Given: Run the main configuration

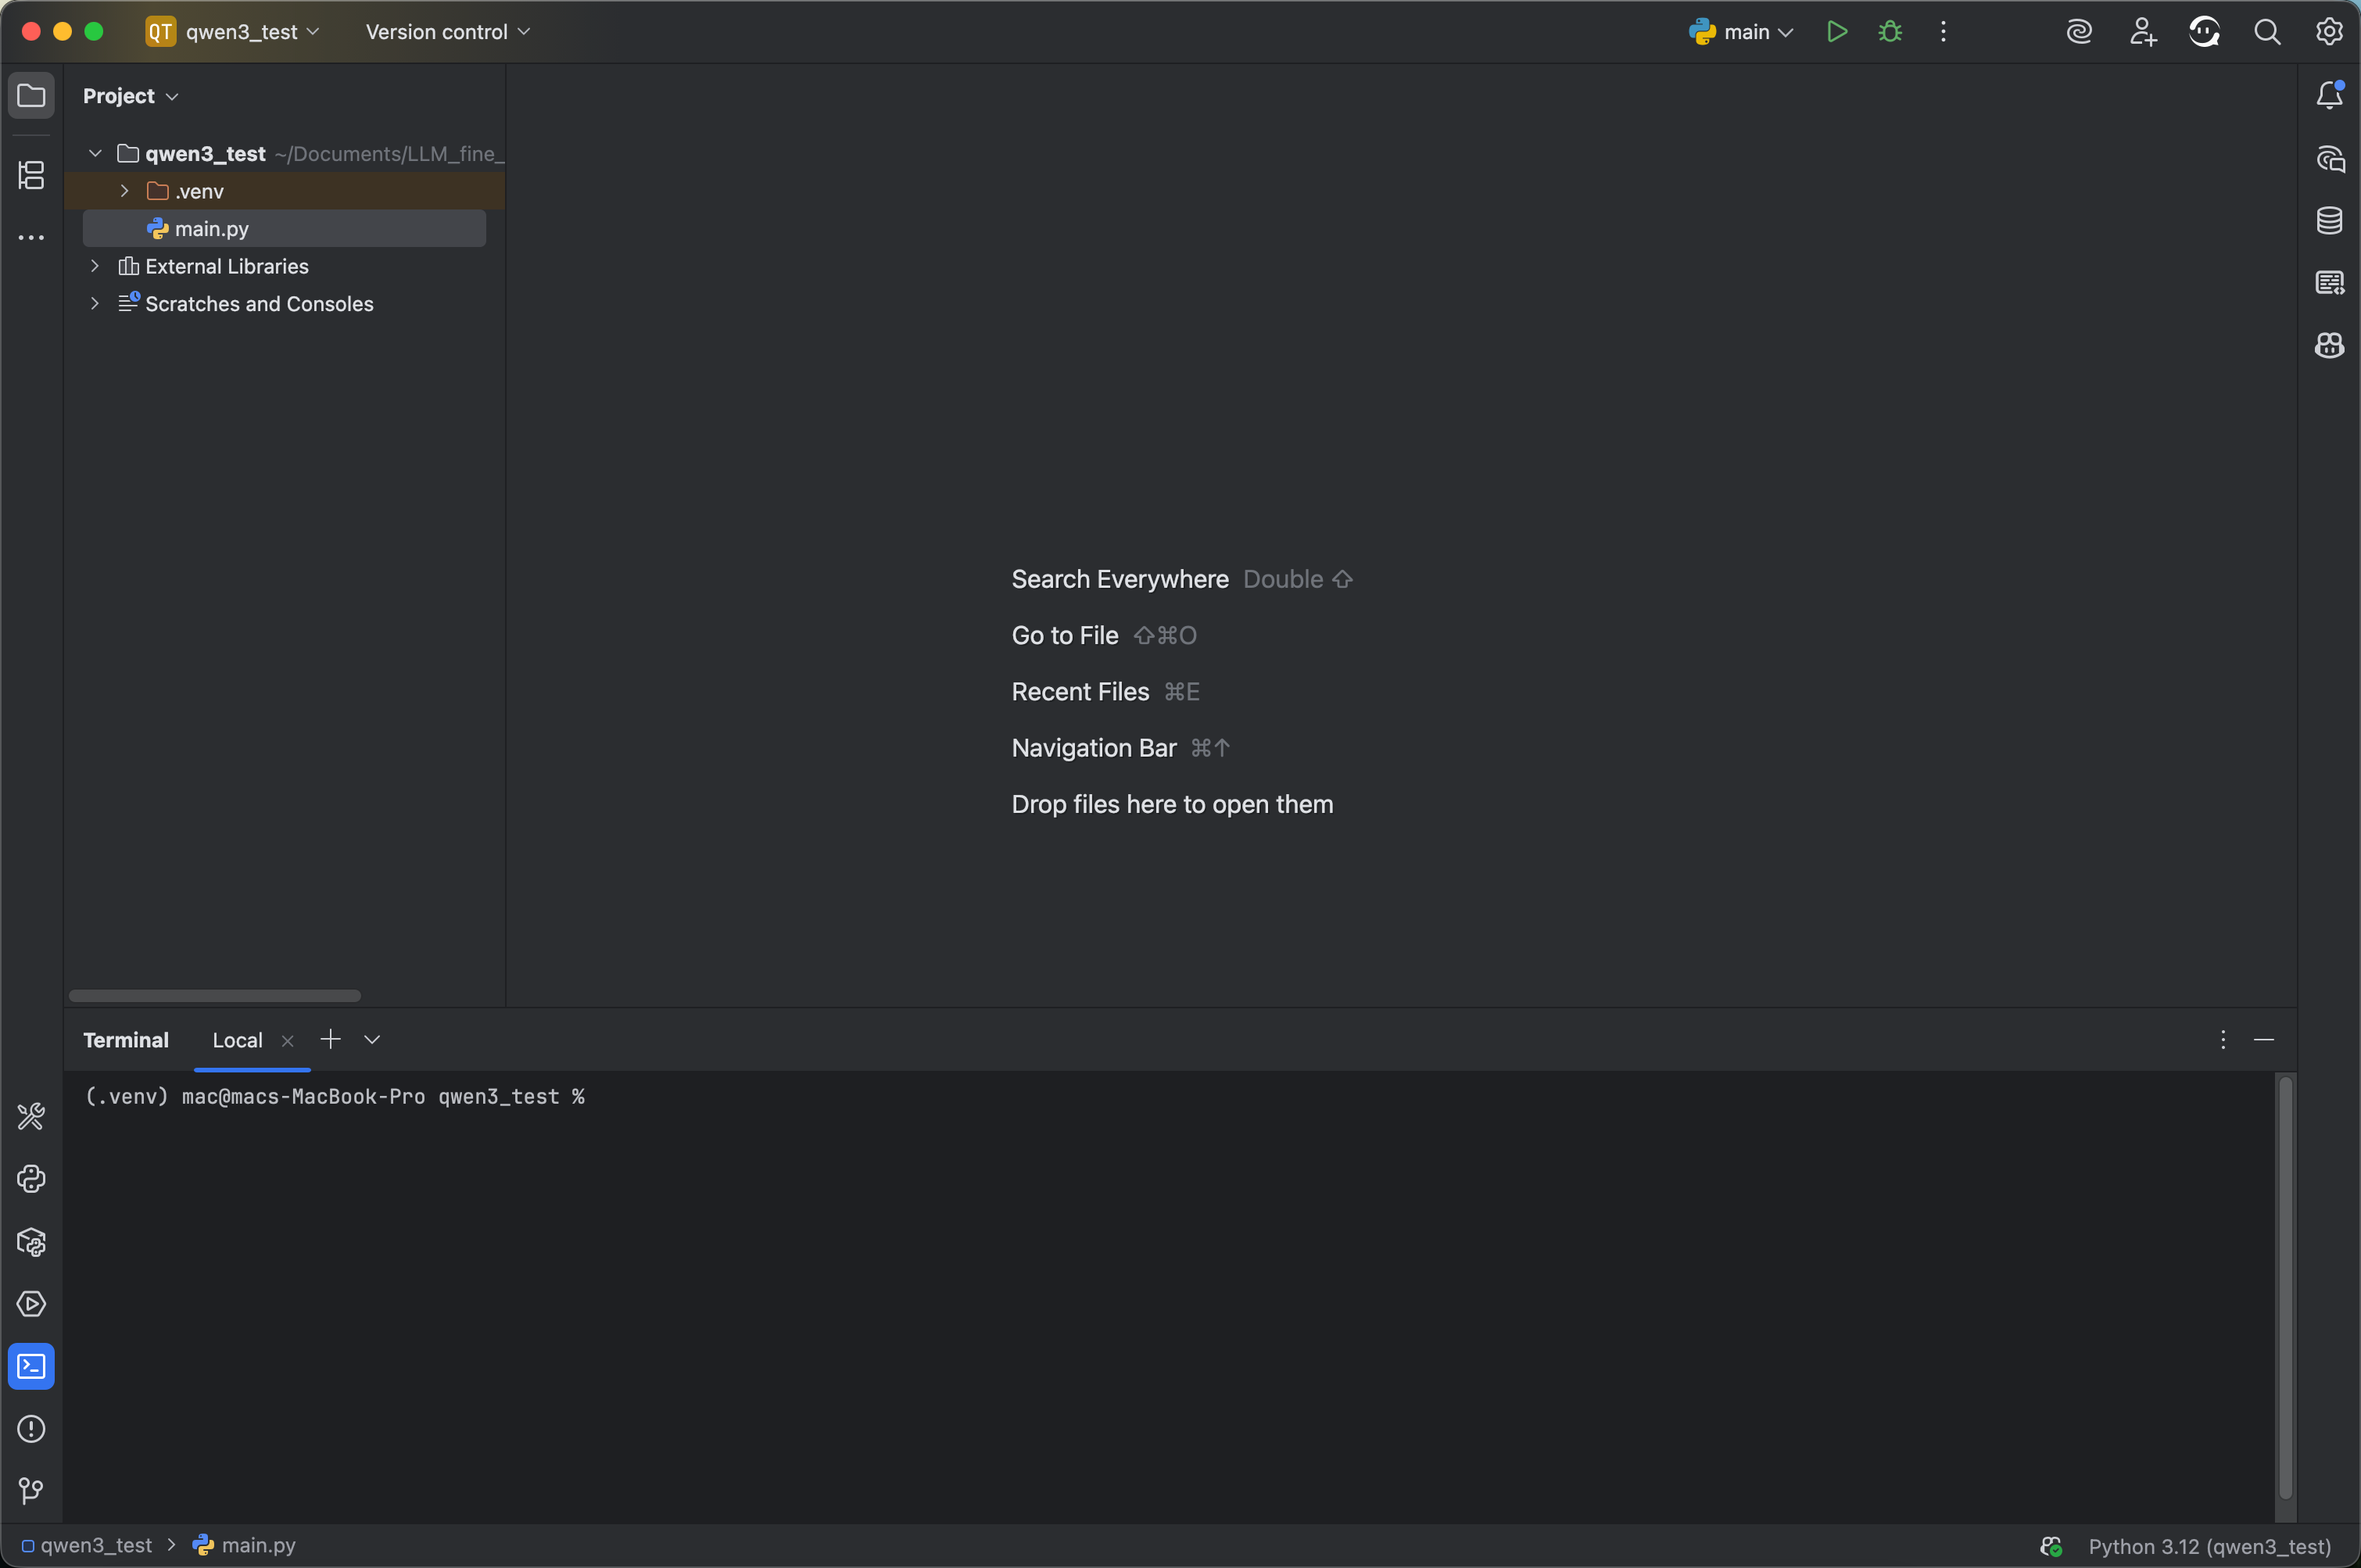Looking at the screenshot, I should click(1836, 32).
